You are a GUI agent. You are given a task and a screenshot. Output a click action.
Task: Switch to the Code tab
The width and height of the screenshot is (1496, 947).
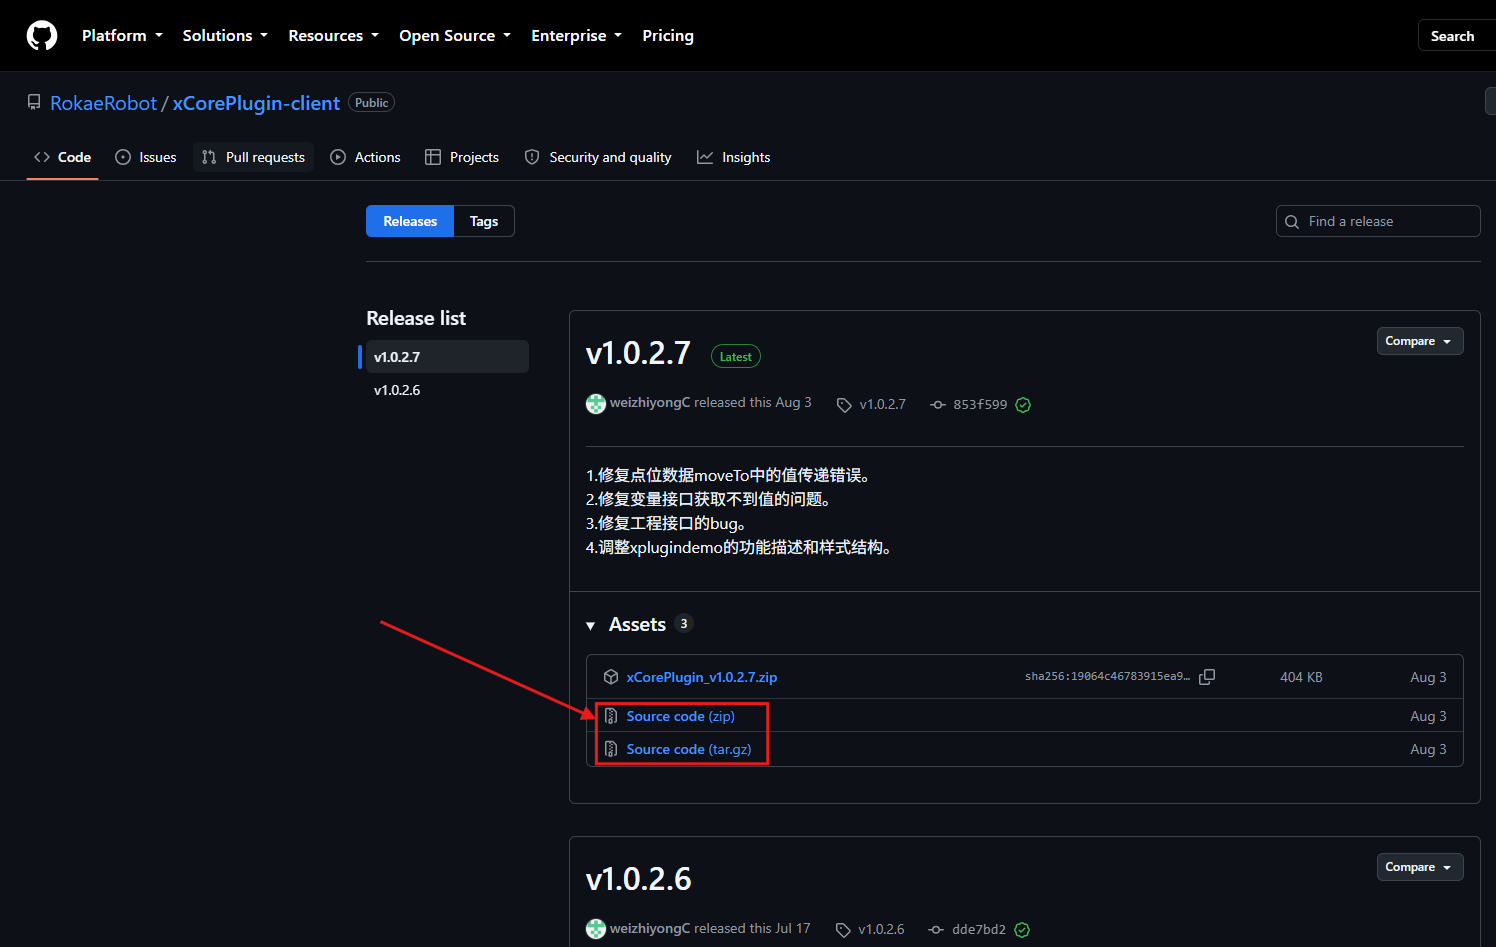[x=62, y=157]
